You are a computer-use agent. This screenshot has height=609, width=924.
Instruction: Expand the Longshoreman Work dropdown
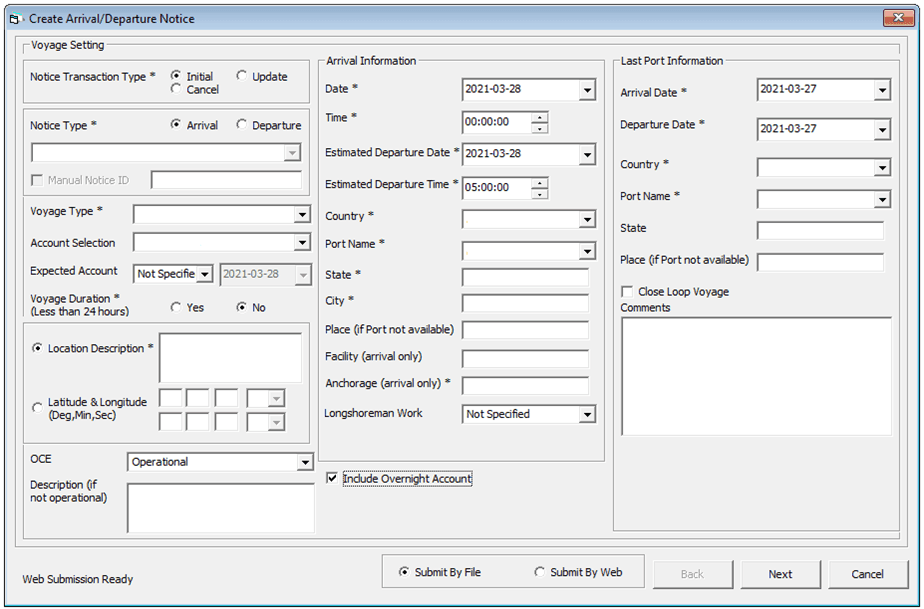(x=588, y=414)
